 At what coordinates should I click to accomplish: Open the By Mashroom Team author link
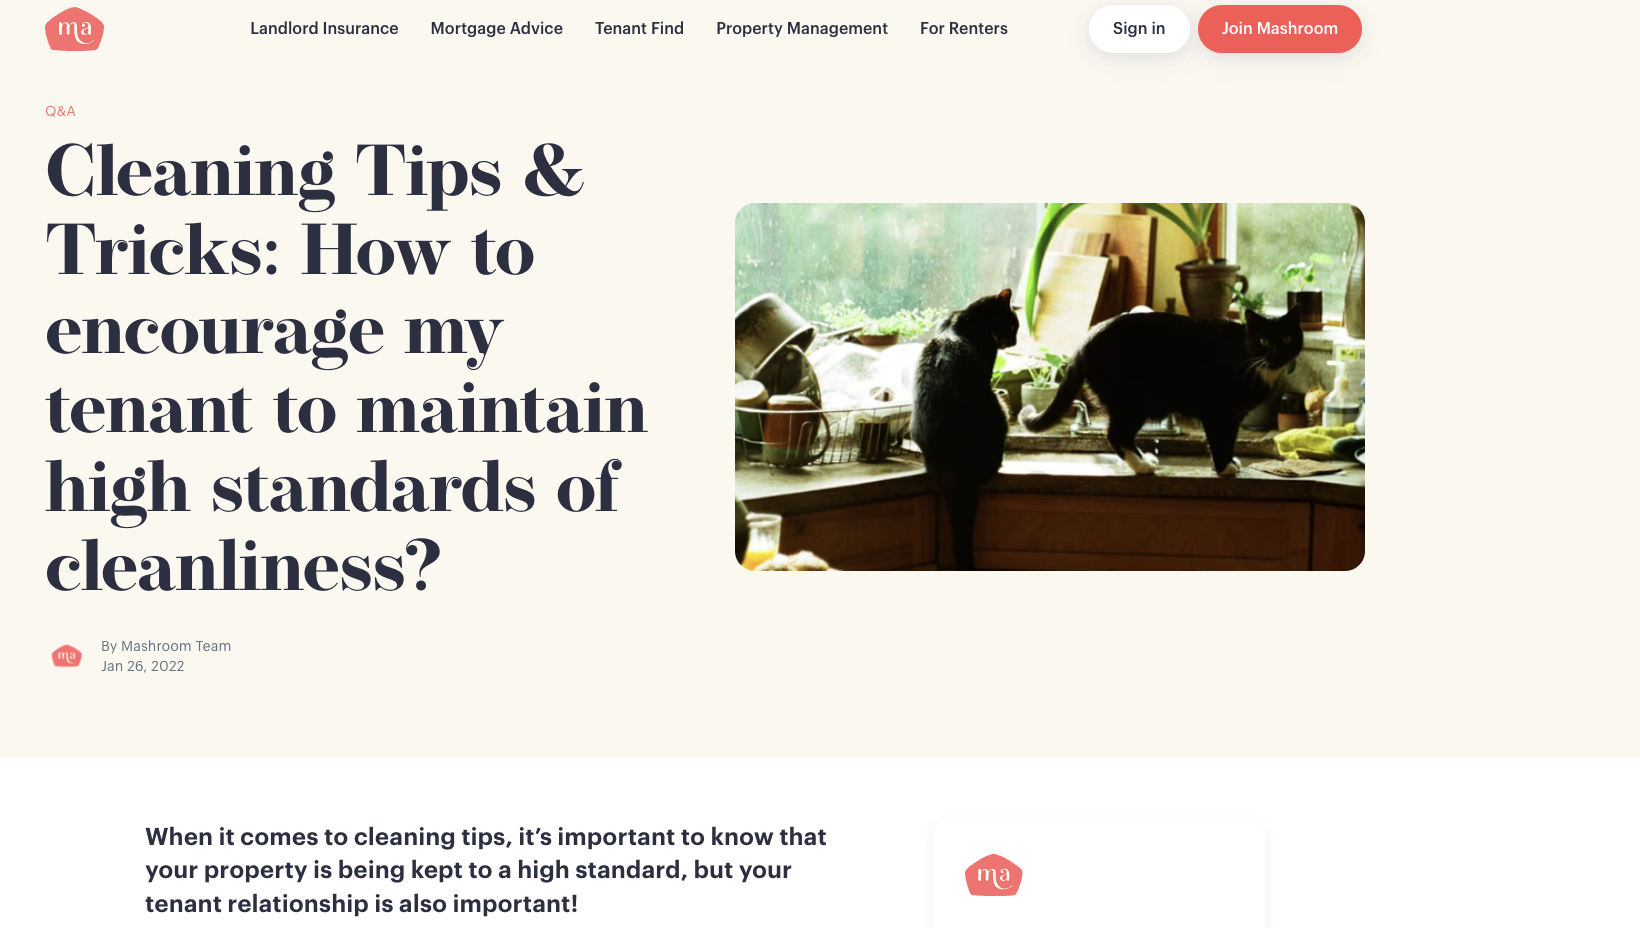click(166, 646)
